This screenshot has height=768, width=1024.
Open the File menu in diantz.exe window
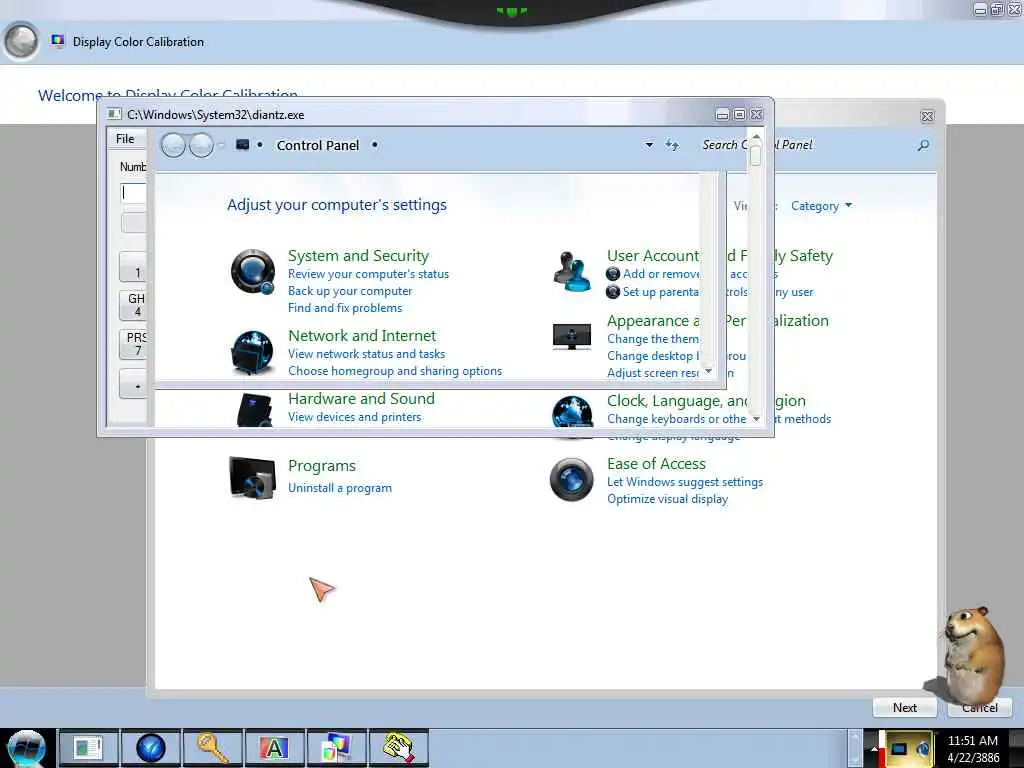[125, 138]
